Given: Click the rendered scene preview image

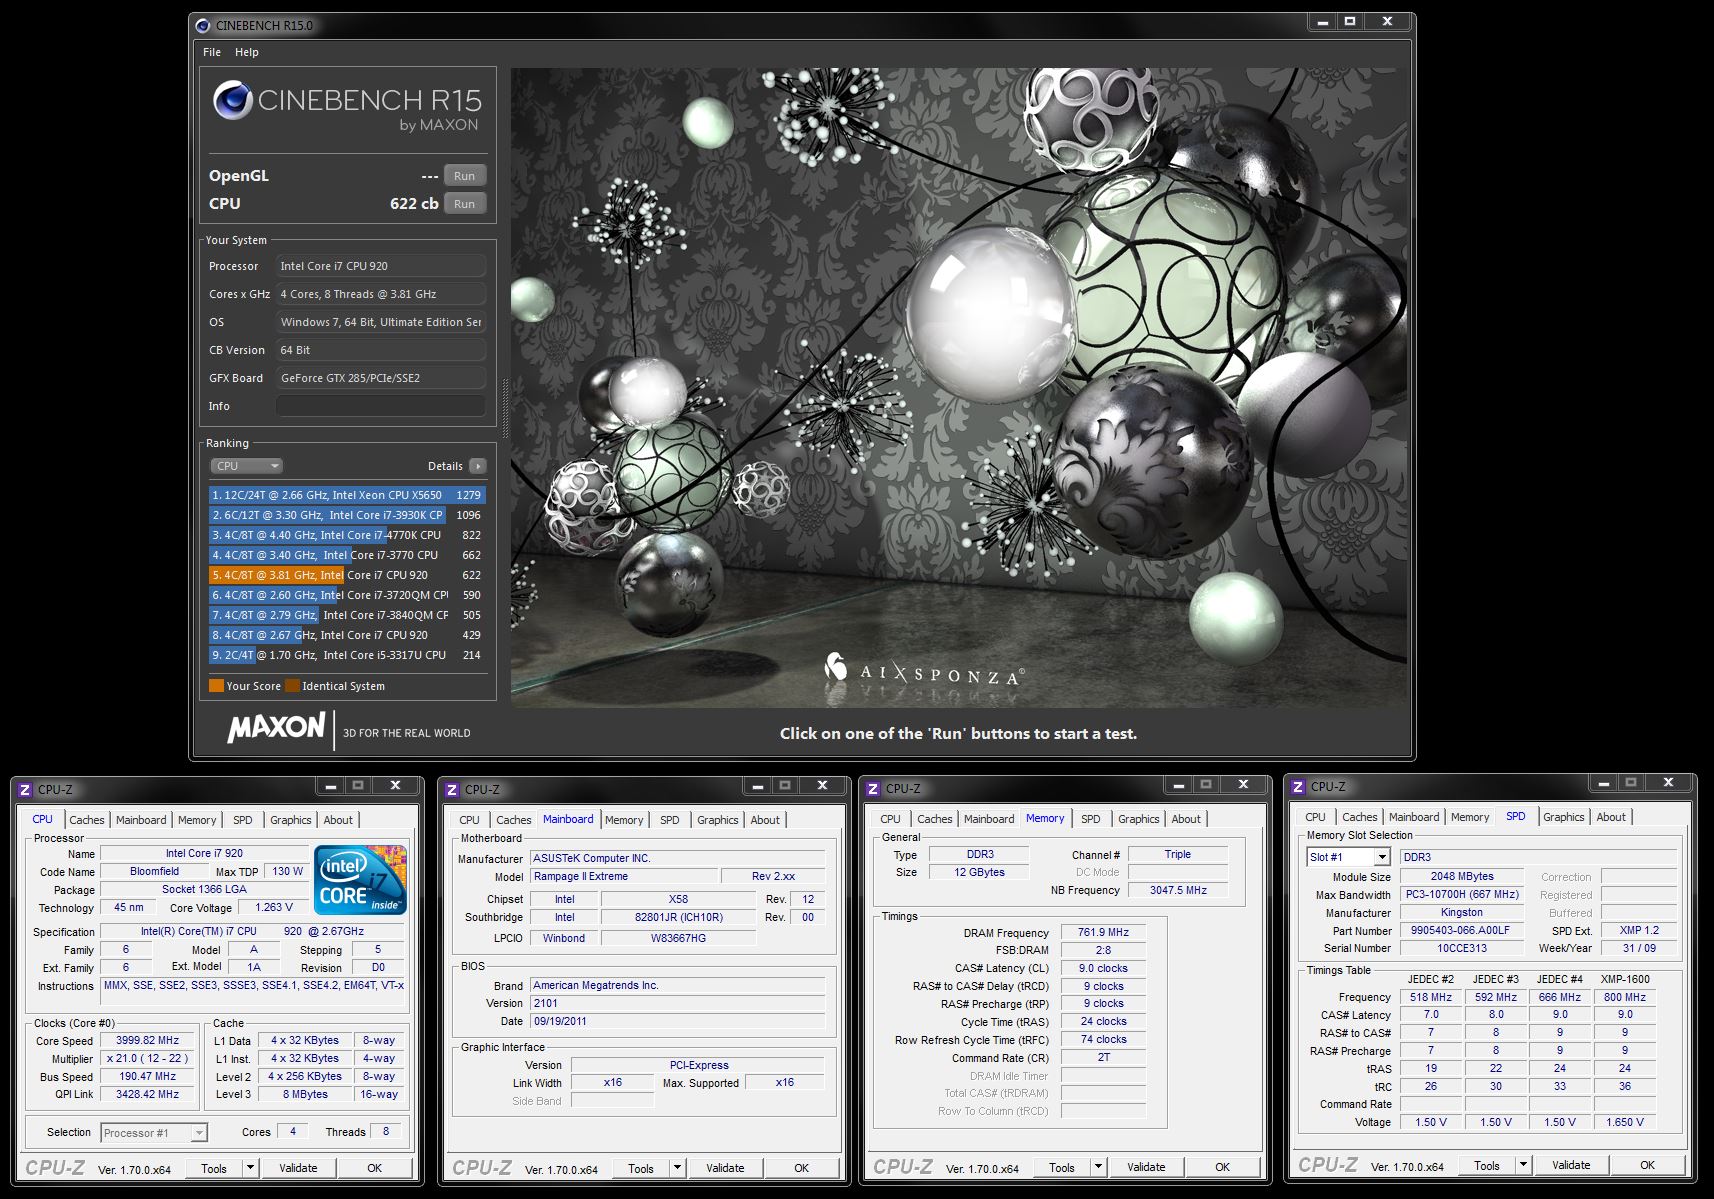Looking at the screenshot, I should [x=958, y=388].
